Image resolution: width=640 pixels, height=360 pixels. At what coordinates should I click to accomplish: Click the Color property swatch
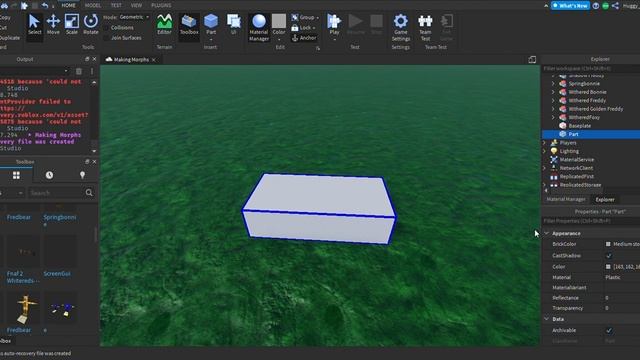click(x=608, y=267)
